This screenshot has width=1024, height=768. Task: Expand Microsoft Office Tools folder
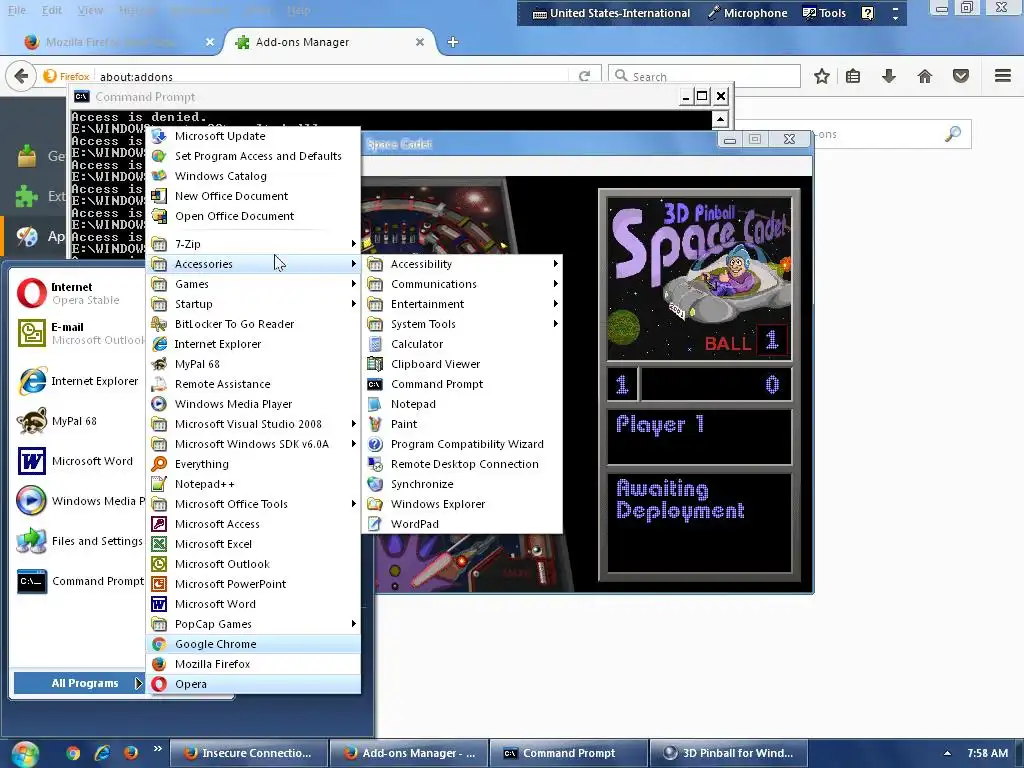coord(253,504)
